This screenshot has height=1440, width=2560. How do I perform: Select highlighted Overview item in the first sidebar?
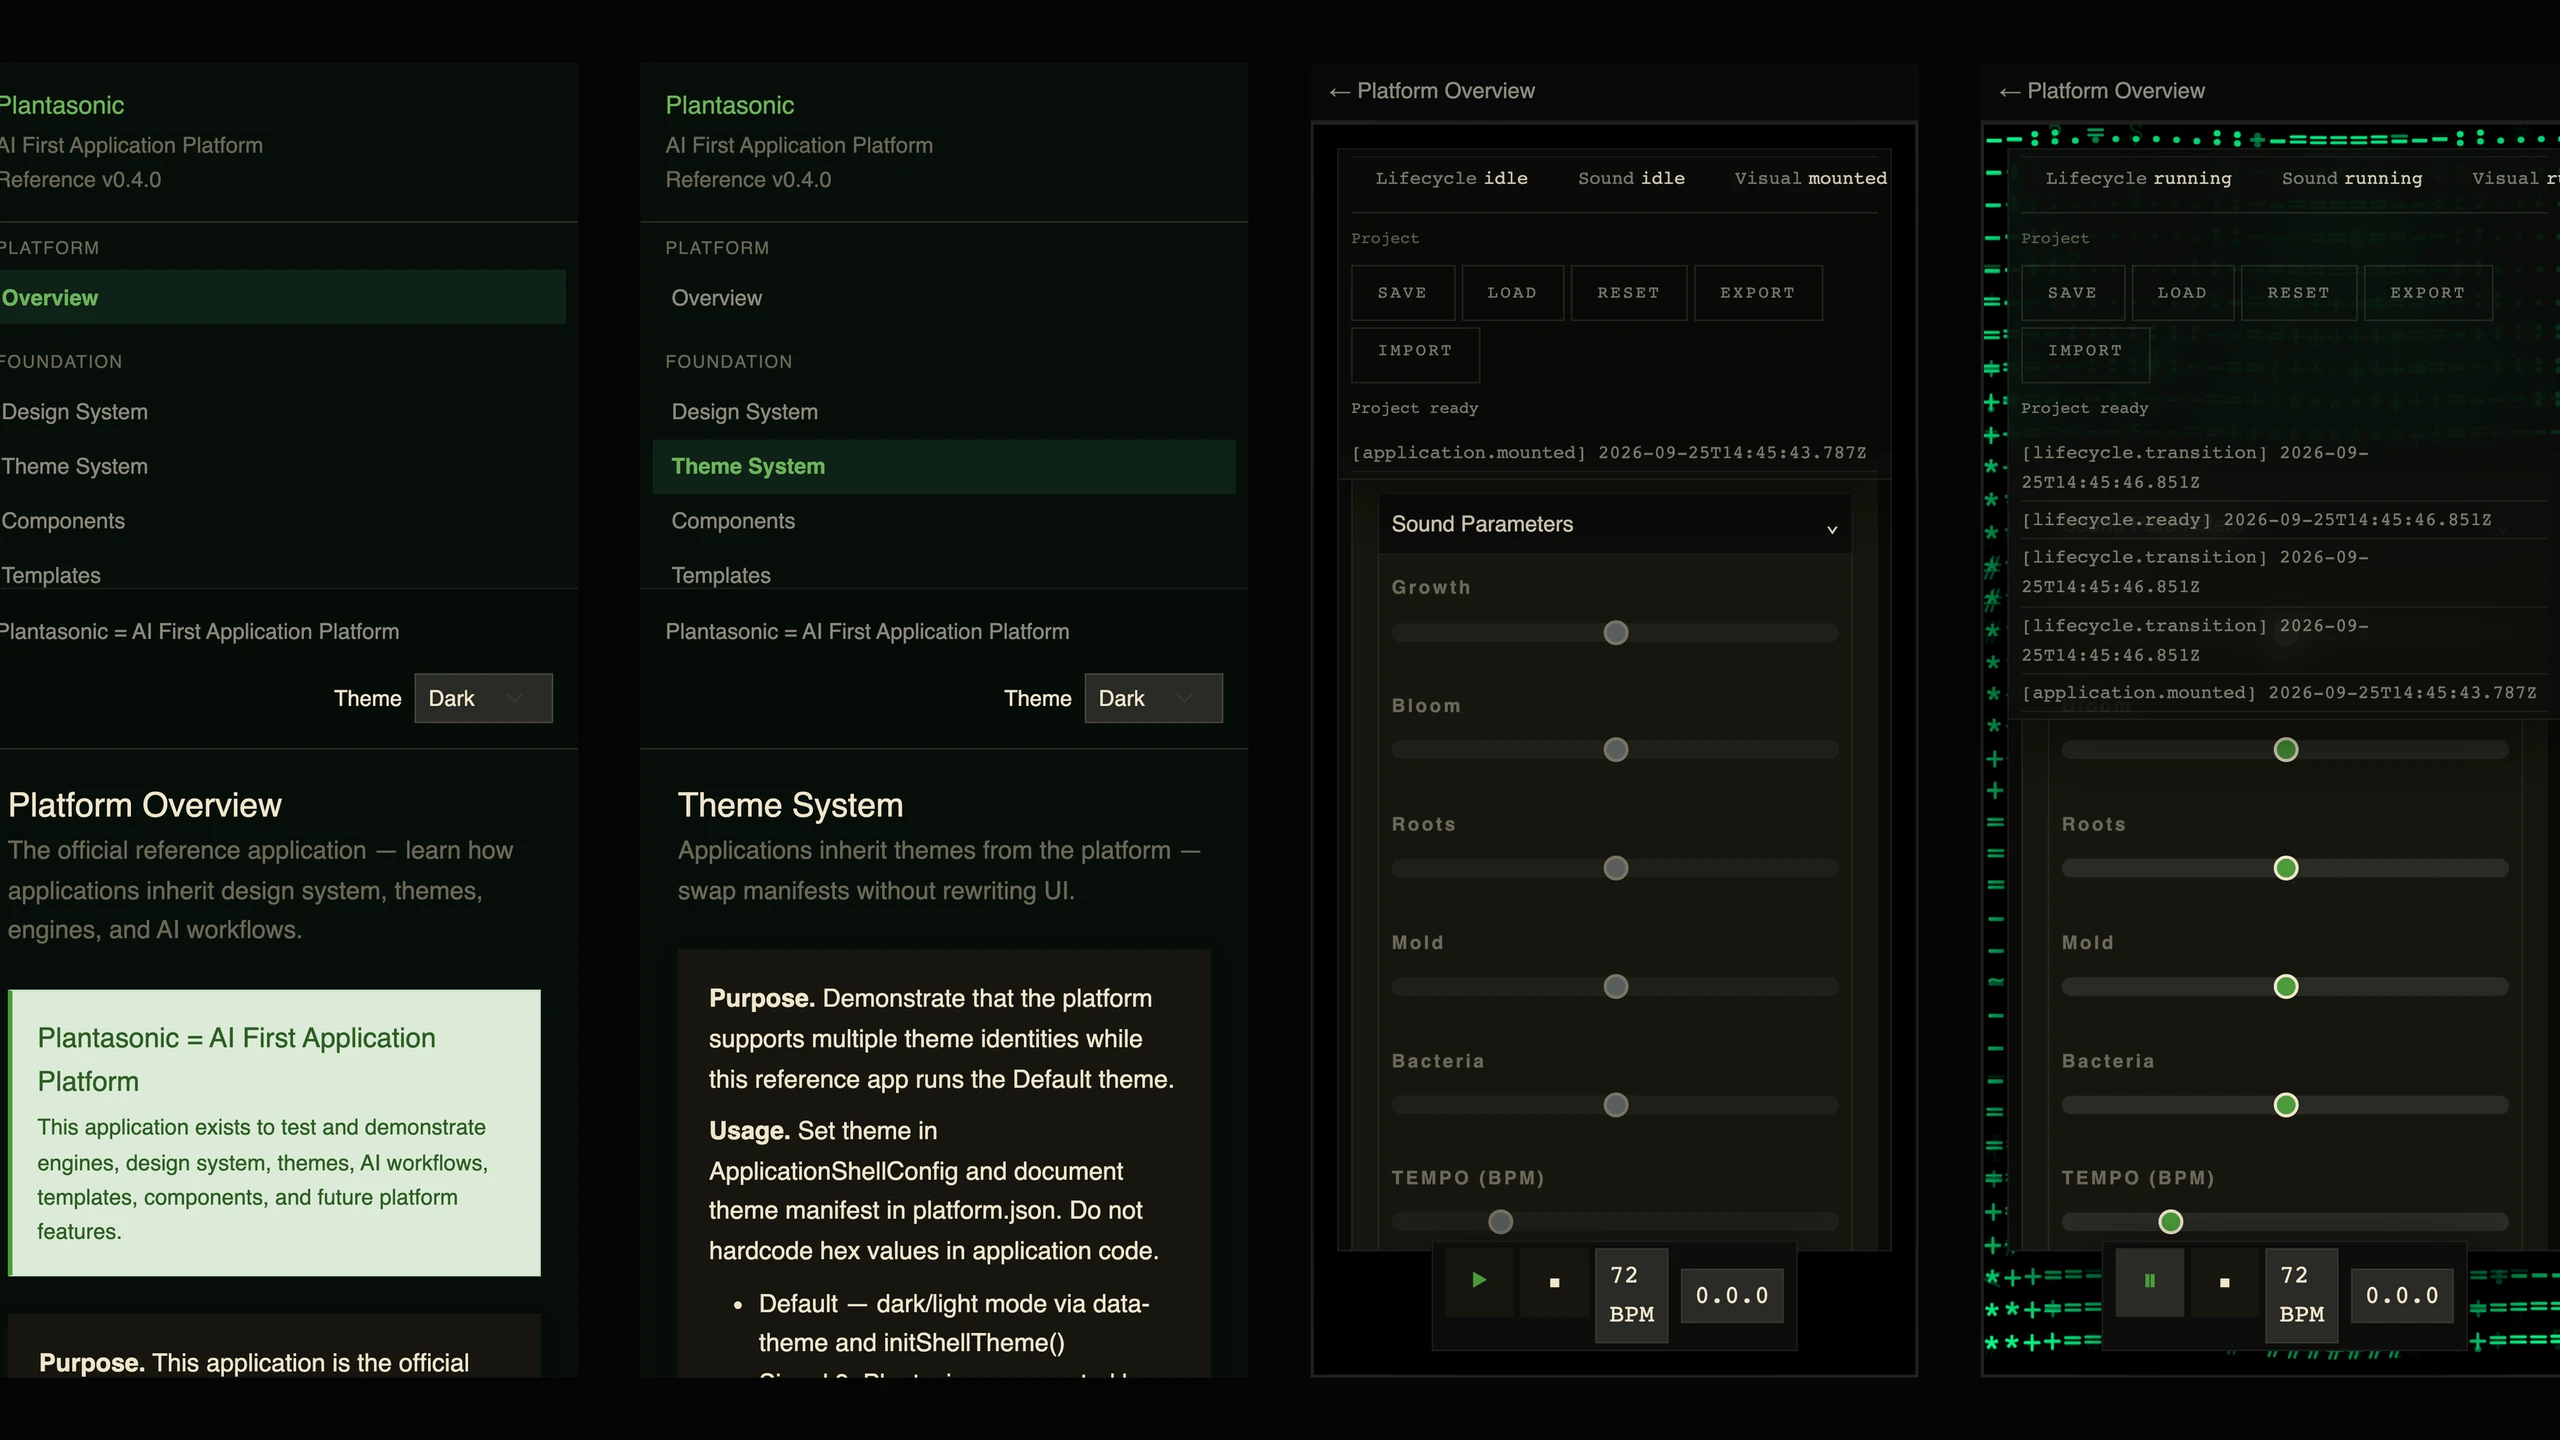tap(282, 297)
